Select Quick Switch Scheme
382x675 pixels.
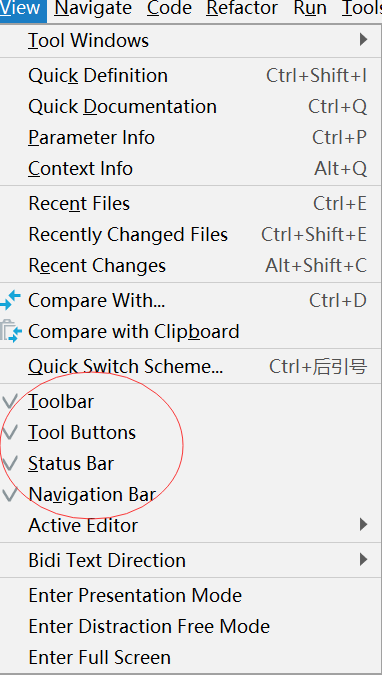[x=191, y=367]
